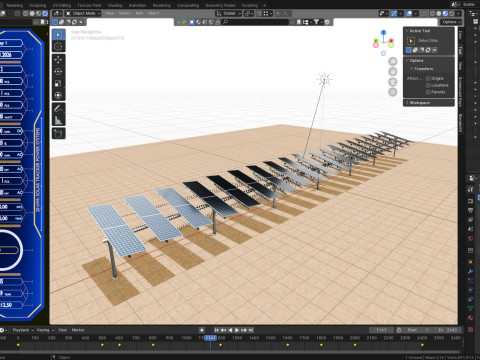The image size is (480, 360).
Task: Collapse the Options panel
Action: pos(407,61)
